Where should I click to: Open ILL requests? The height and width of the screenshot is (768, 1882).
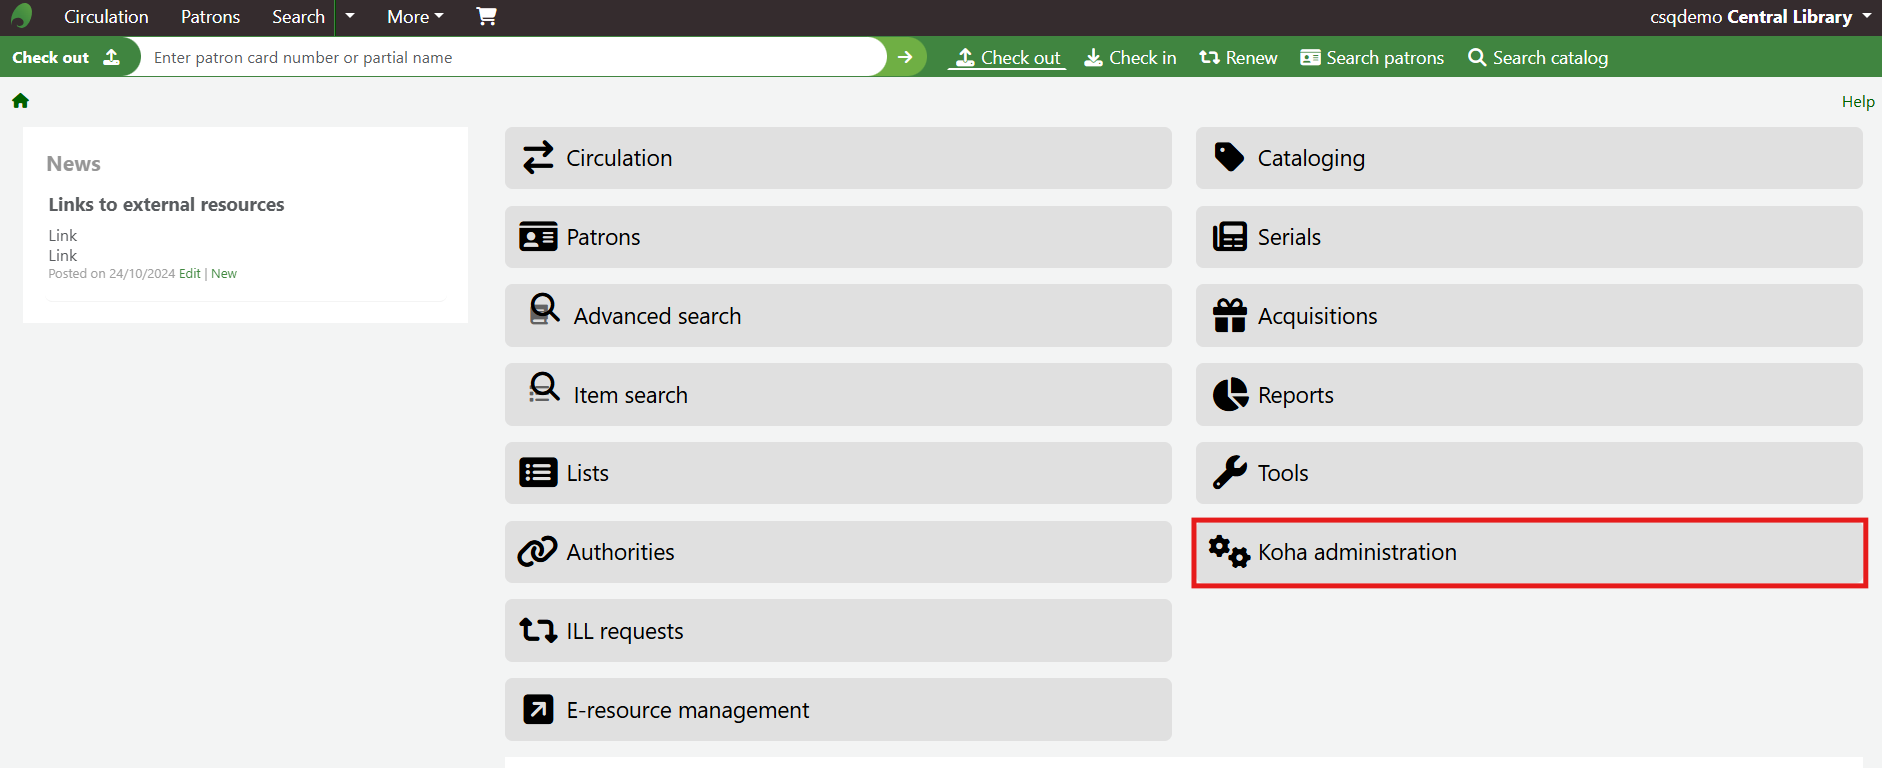click(x=838, y=630)
